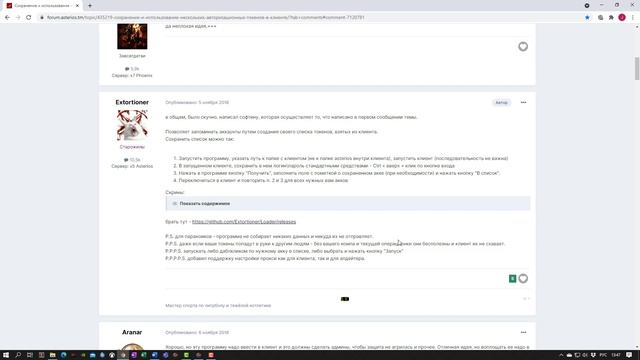This screenshot has width=640, height=360.
Task: Click the "Автор" badge on Extortioner's post
Action: coord(501,102)
